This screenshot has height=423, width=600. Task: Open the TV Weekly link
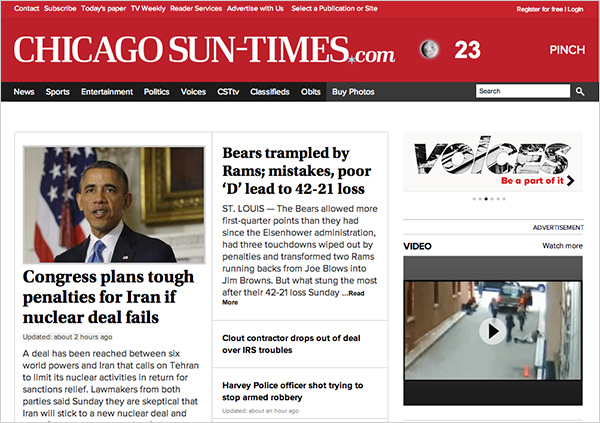click(x=148, y=8)
